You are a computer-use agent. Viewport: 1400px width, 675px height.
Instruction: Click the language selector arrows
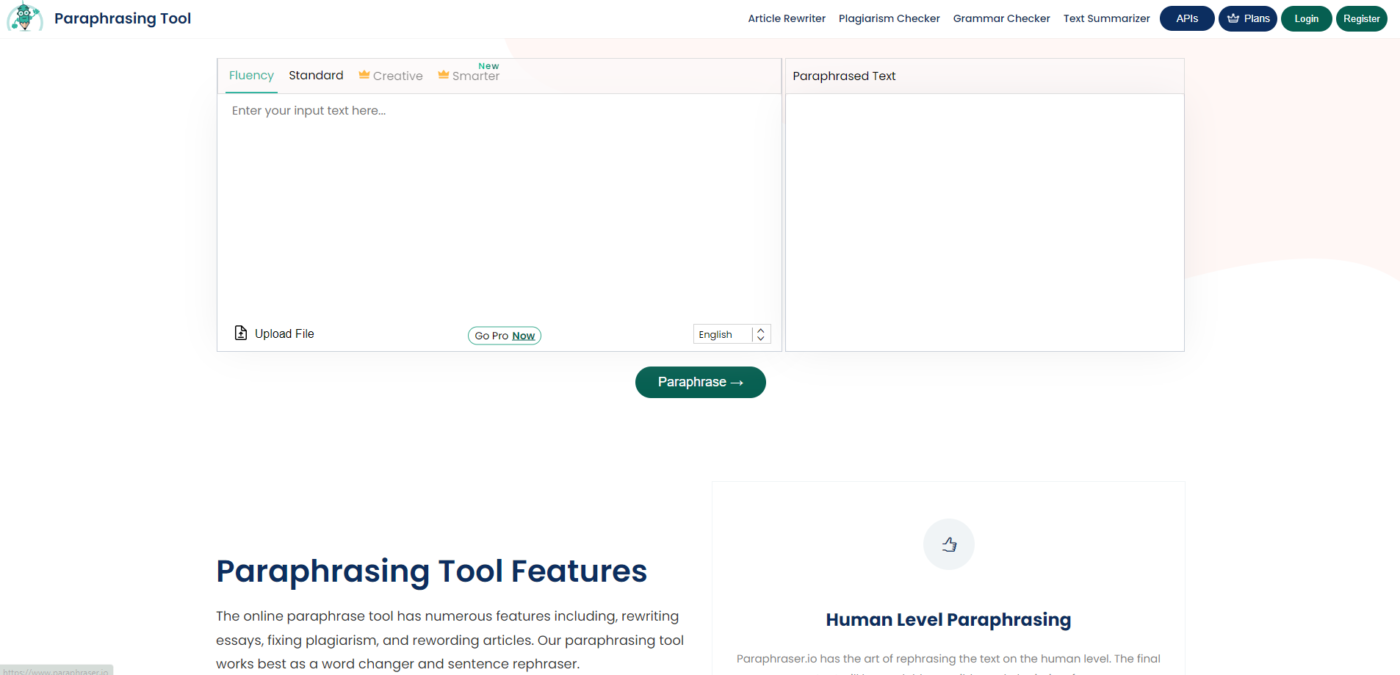click(761, 334)
